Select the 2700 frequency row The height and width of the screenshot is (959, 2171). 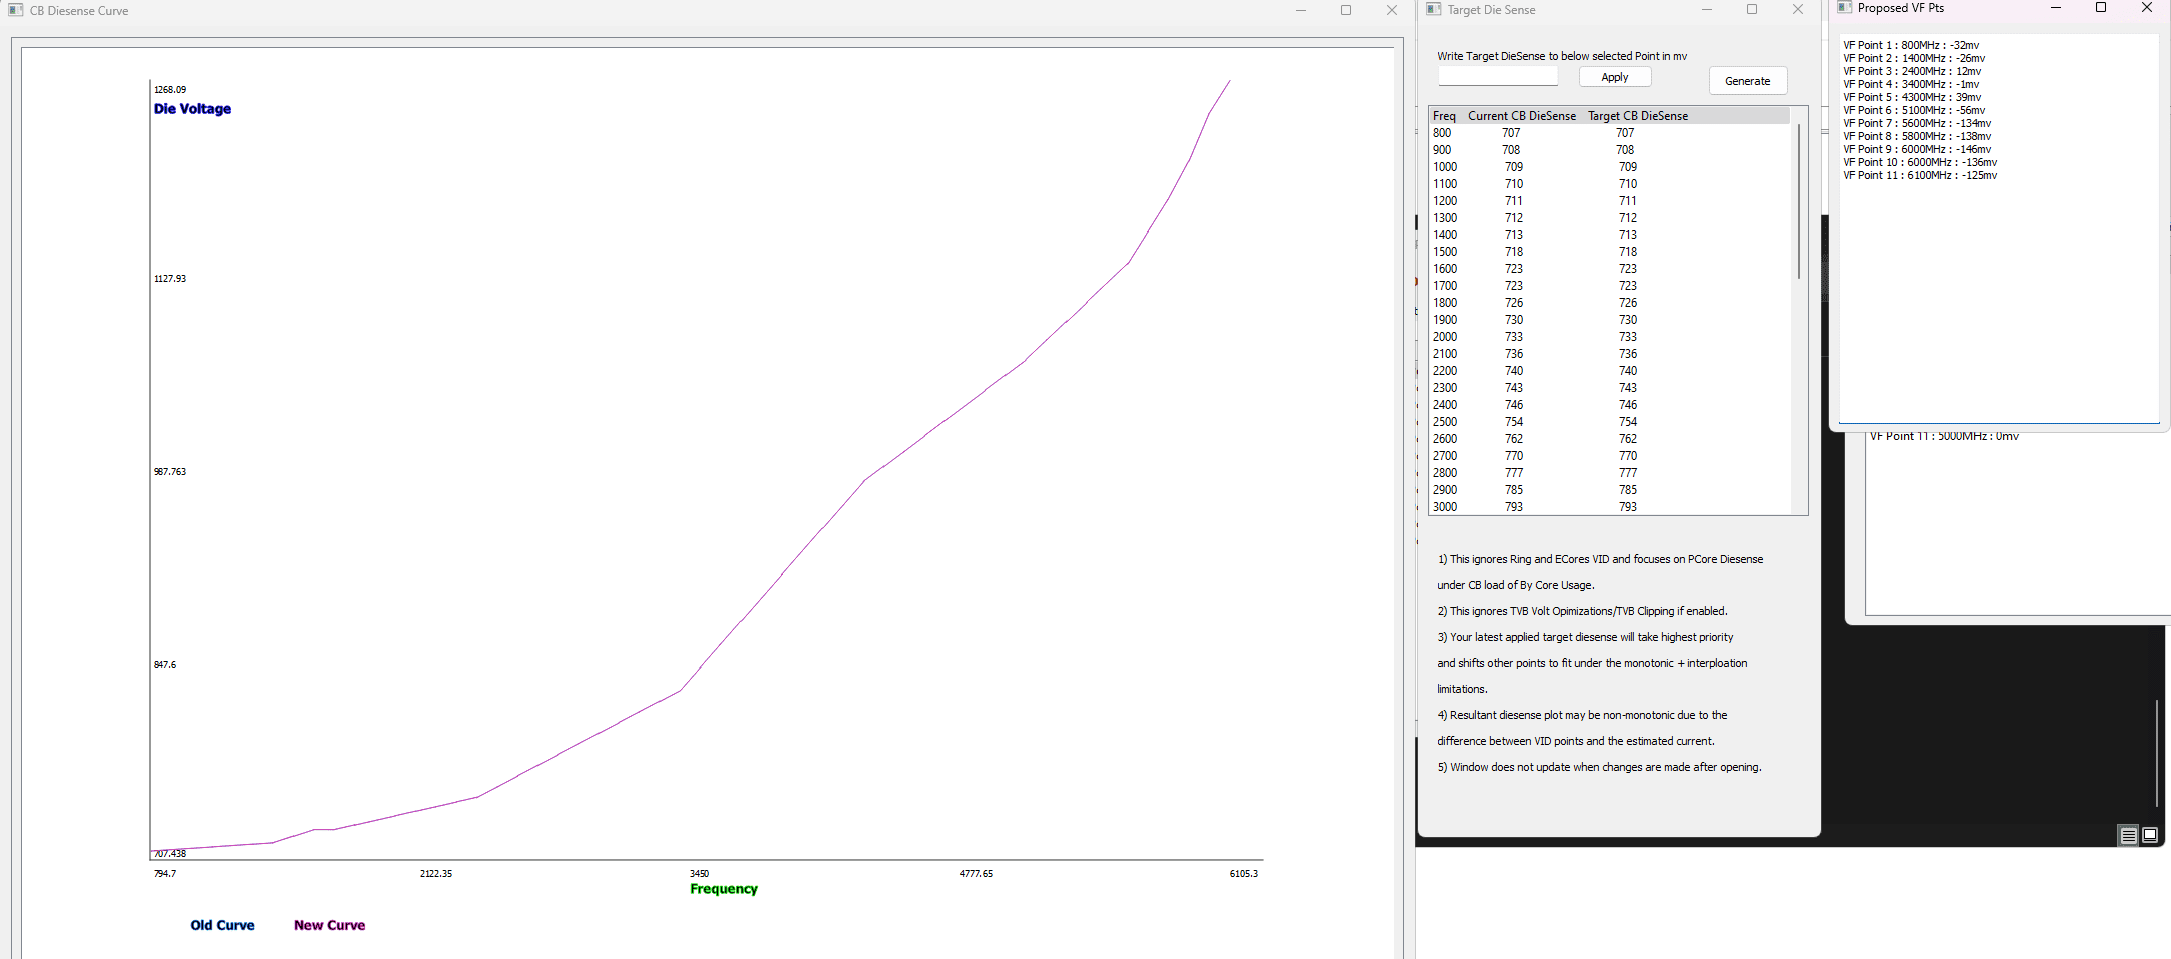click(x=1610, y=456)
